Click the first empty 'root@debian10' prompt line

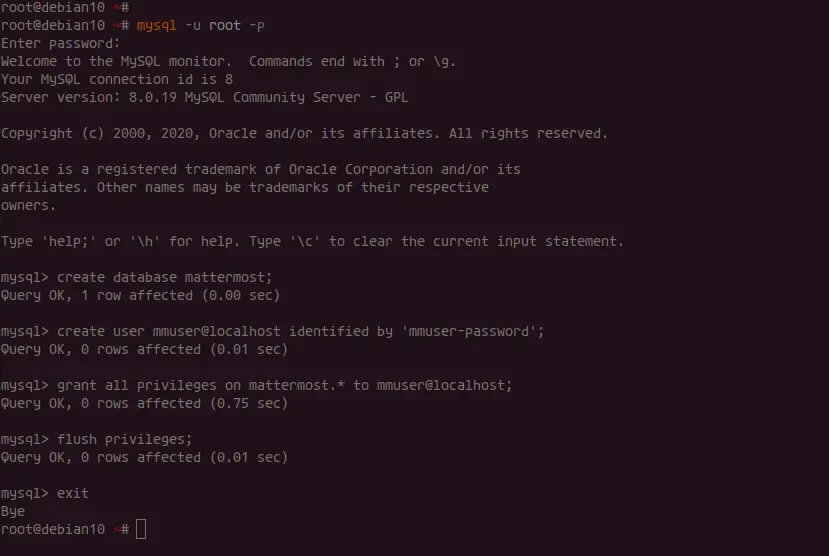pos(65,7)
